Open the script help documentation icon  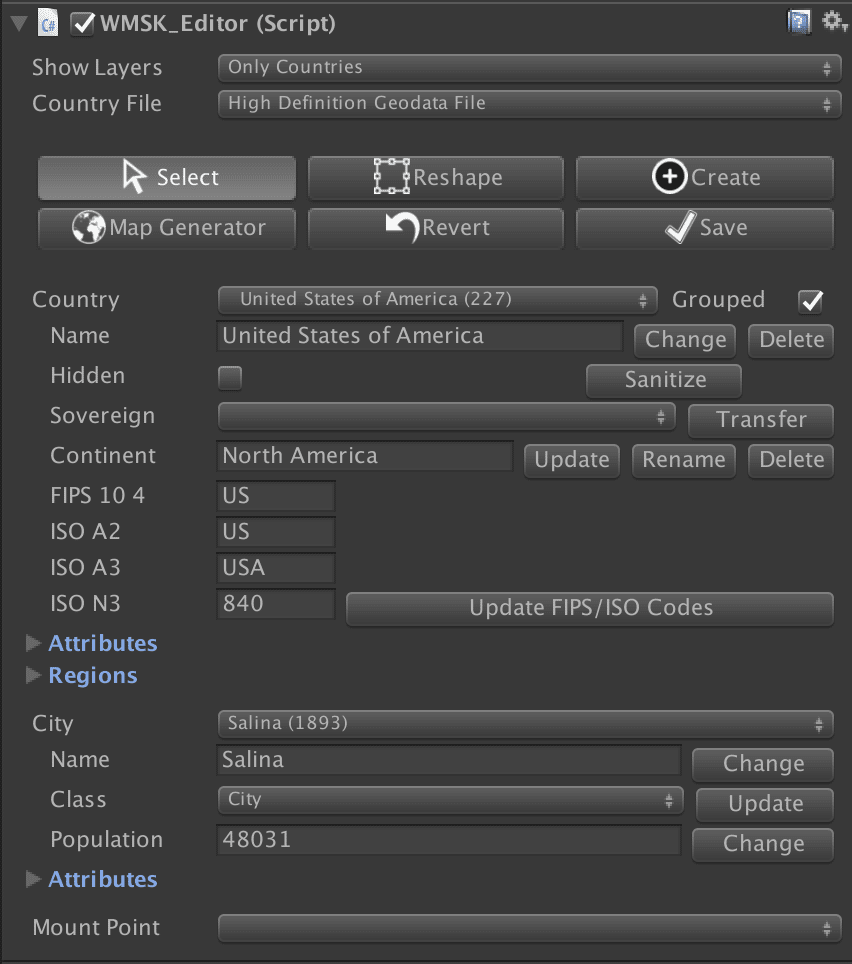coord(800,22)
